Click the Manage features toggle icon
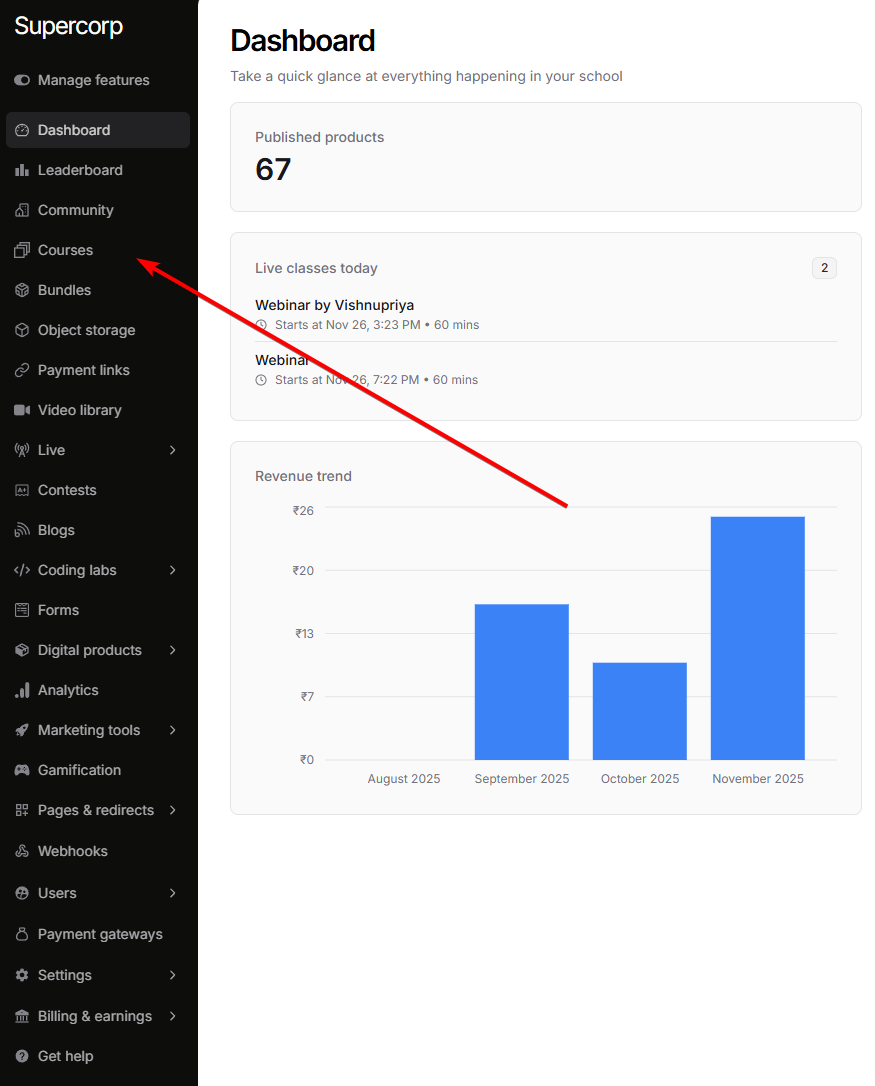The image size is (875, 1086). click(22, 80)
